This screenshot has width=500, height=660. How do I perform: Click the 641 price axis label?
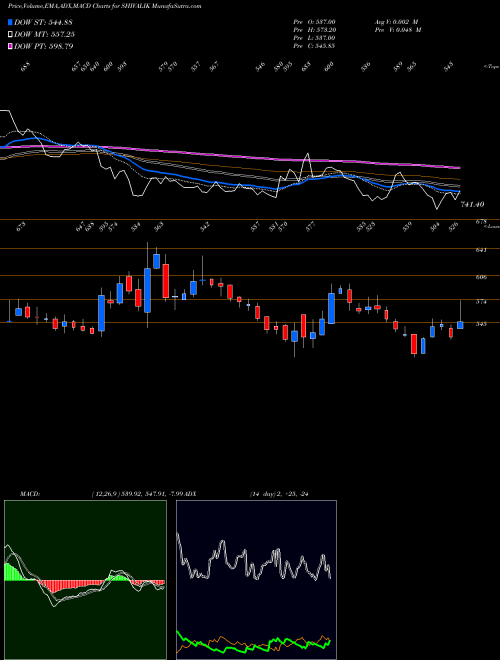[481, 250]
